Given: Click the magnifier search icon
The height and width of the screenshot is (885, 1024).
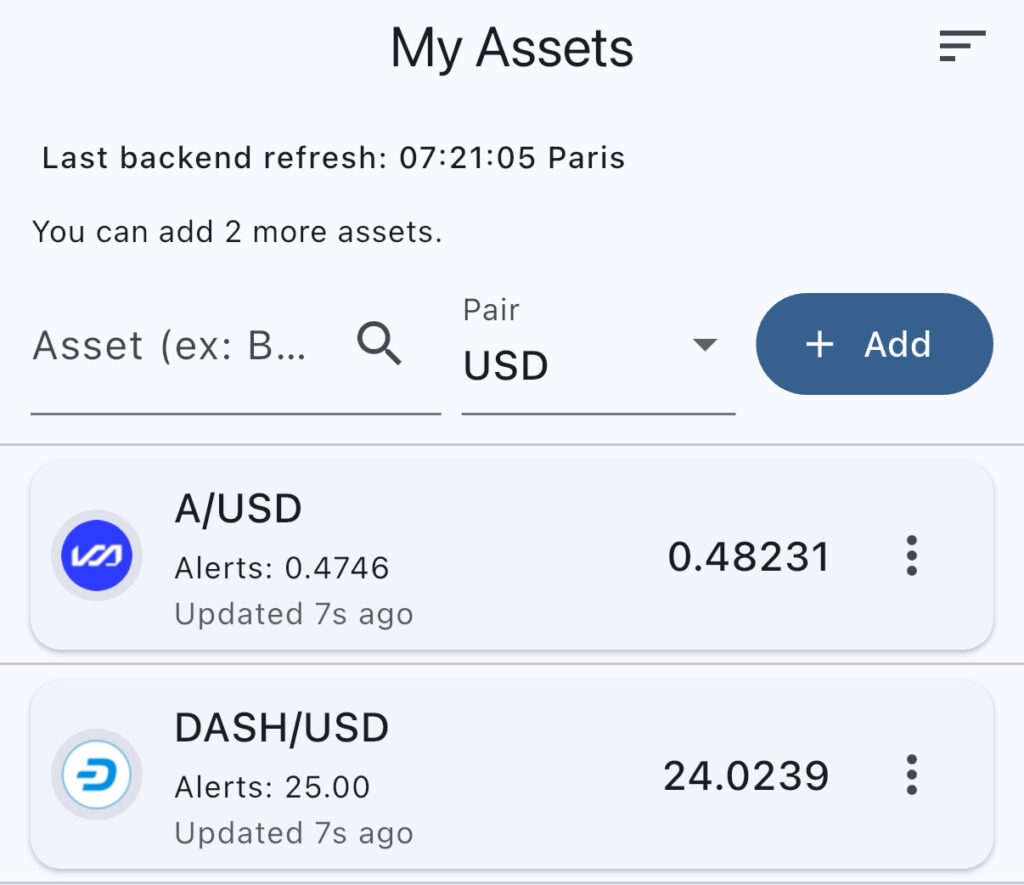Looking at the screenshot, I should [380, 345].
